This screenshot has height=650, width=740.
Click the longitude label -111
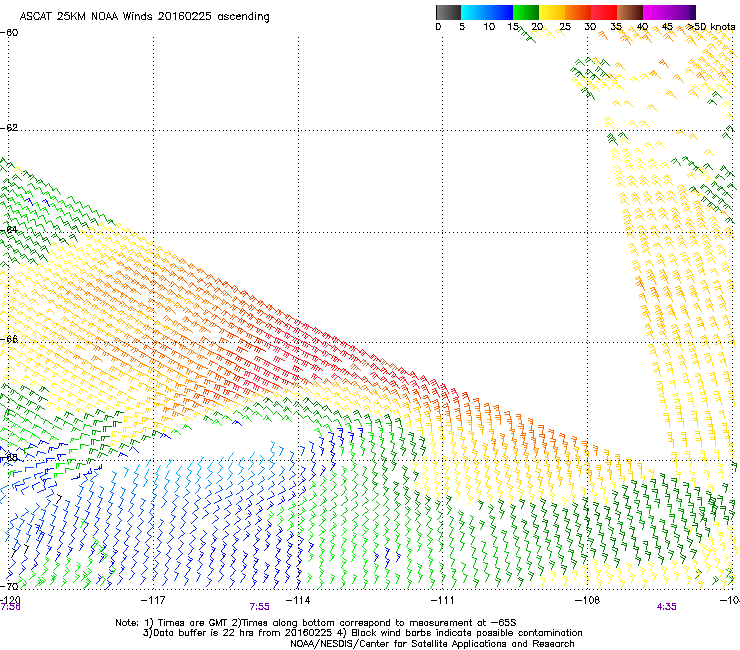click(x=443, y=600)
